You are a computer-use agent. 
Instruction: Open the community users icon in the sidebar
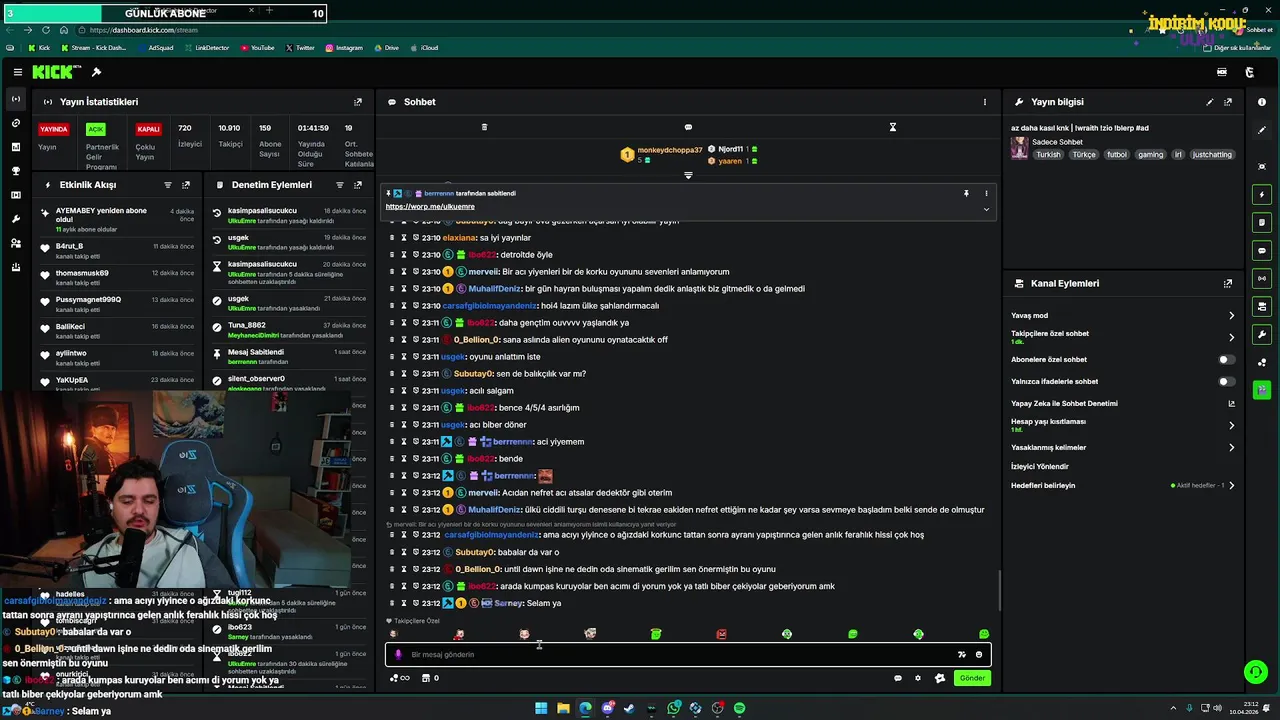click(x=16, y=243)
